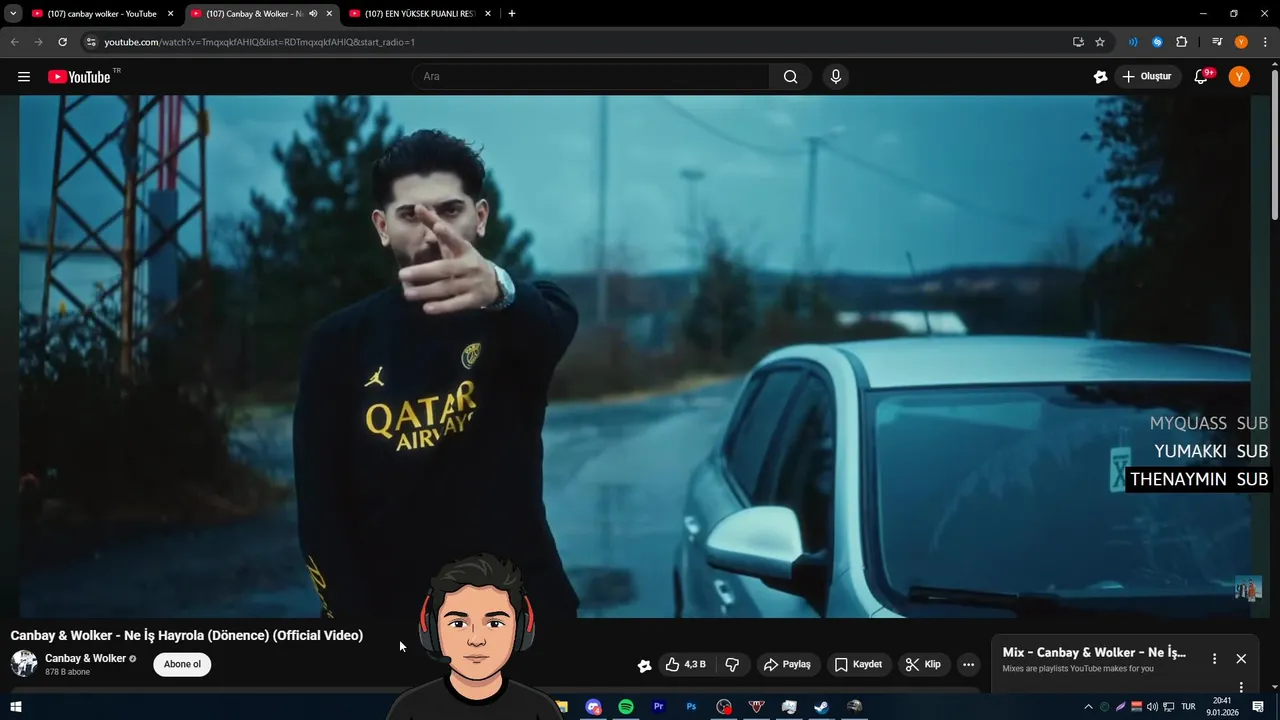1280x720 pixels.
Task: Go forward in browser history
Action: pos(38,42)
